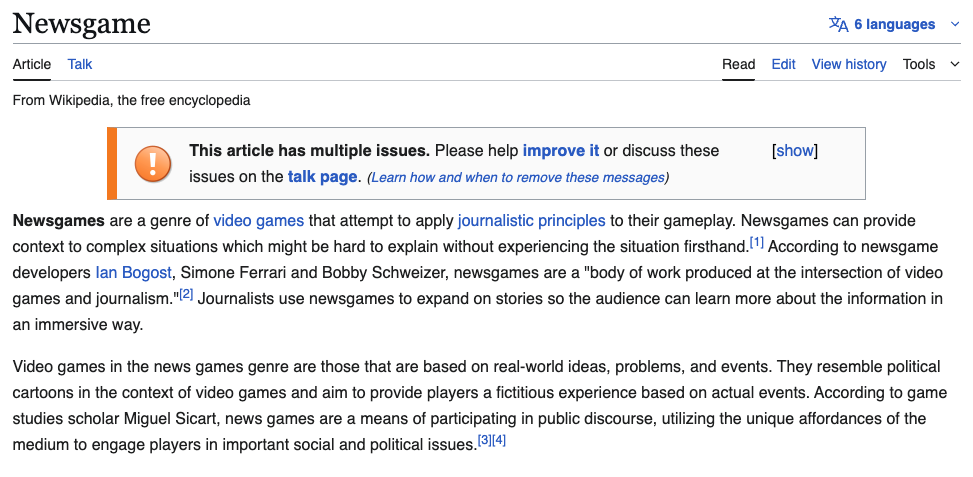Jump to citation reference 3
The height and width of the screenshot is (477, 973).
click(485, 440)
